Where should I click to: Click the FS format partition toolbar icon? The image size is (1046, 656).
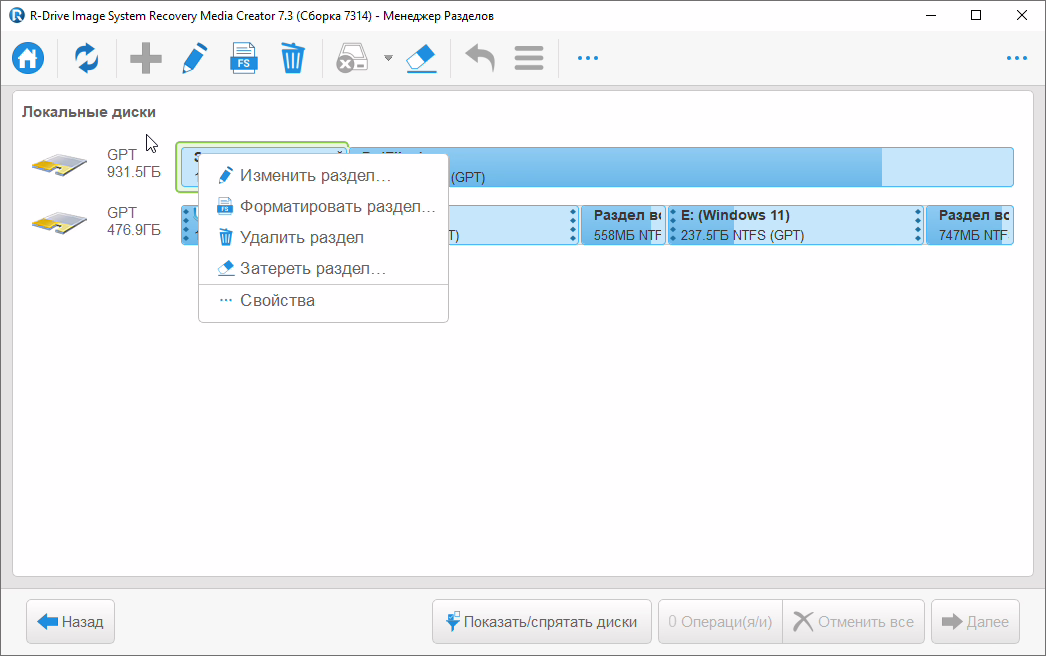pyautogui.click(x=242, y=58)
